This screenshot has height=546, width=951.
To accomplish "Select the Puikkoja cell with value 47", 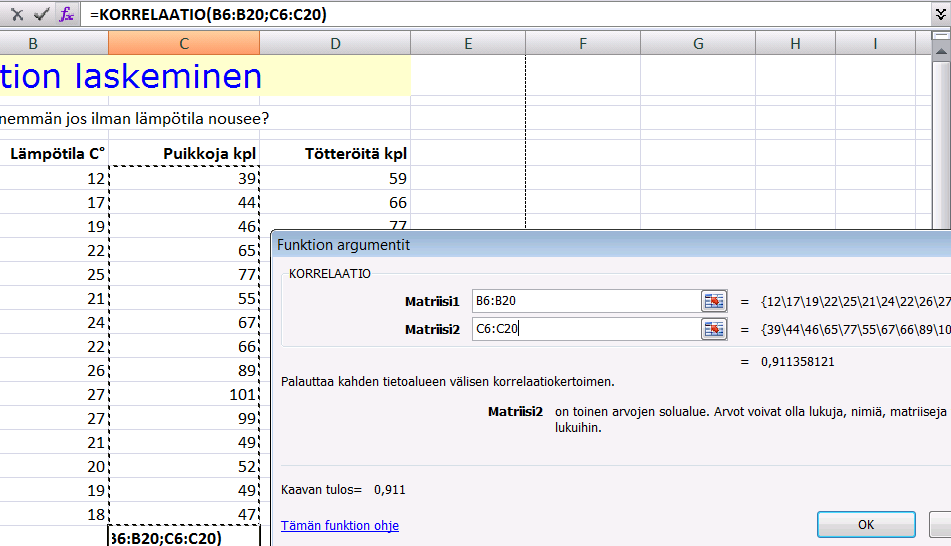I will tap(184, 514).
